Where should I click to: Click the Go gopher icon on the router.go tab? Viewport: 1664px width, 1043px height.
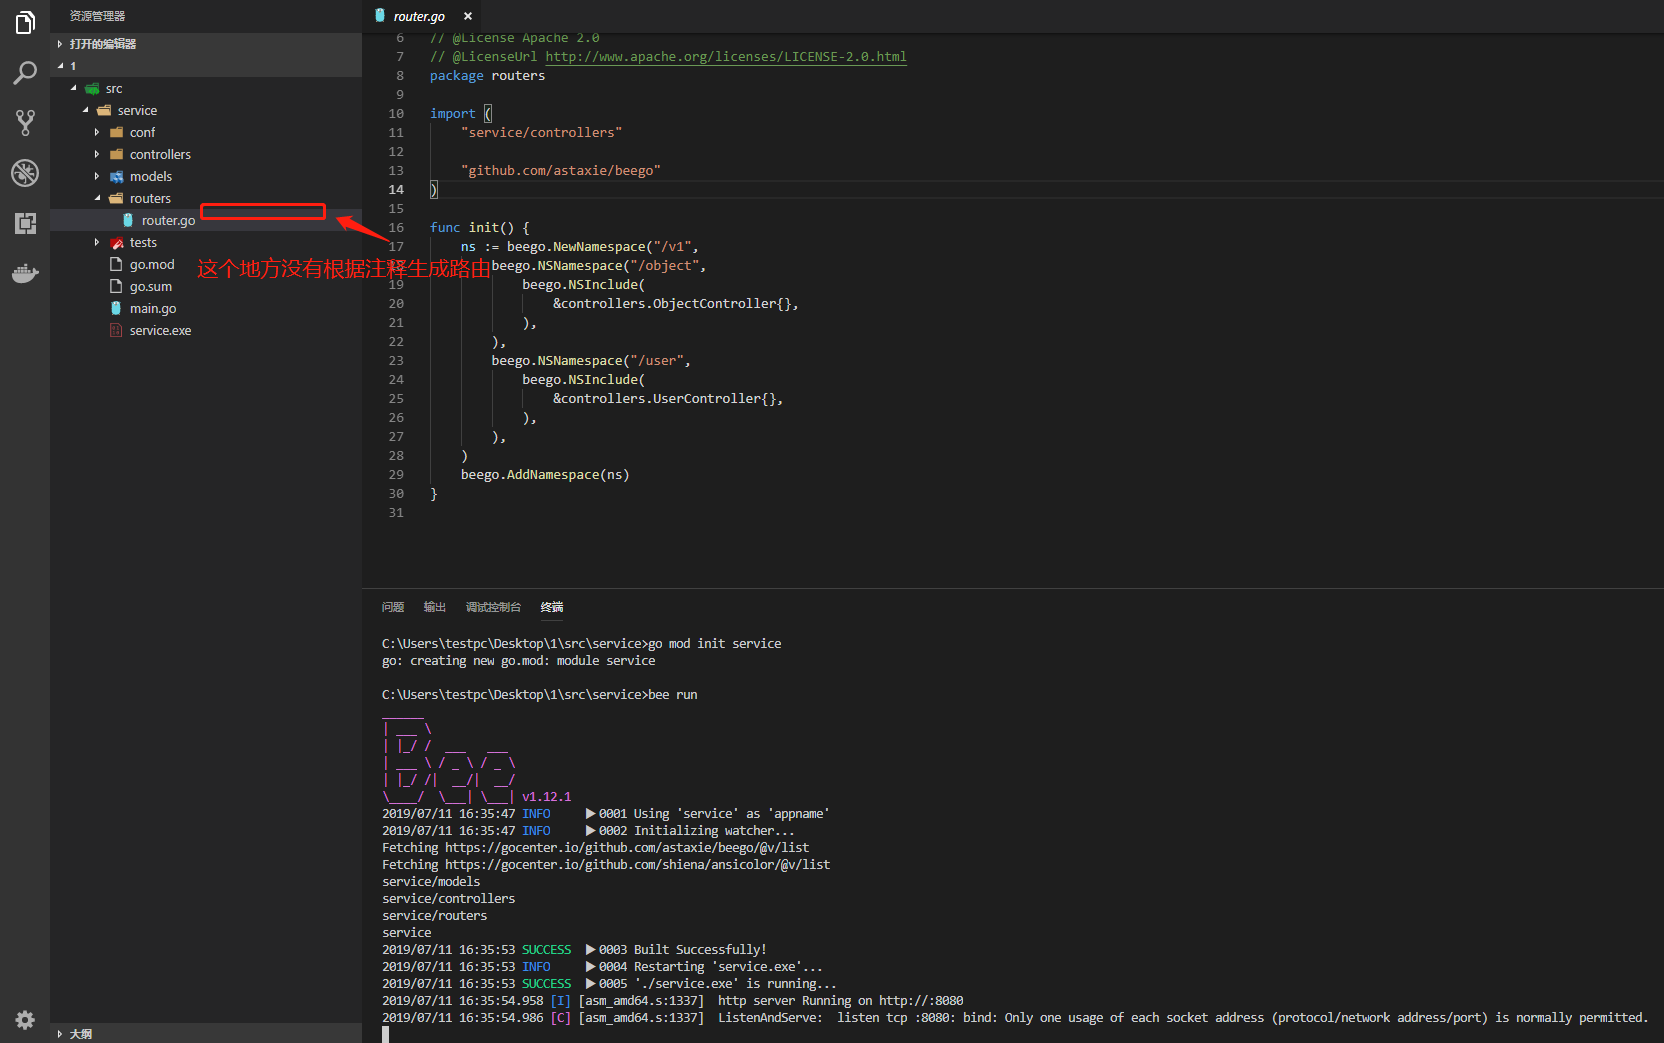tap(380, 15)
